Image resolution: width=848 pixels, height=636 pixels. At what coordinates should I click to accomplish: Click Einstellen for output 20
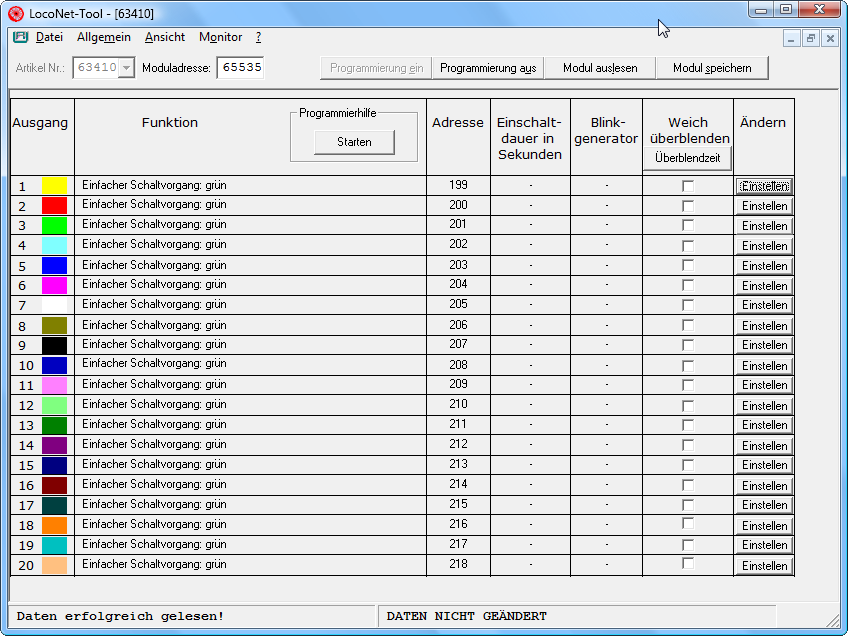[764, 566]
